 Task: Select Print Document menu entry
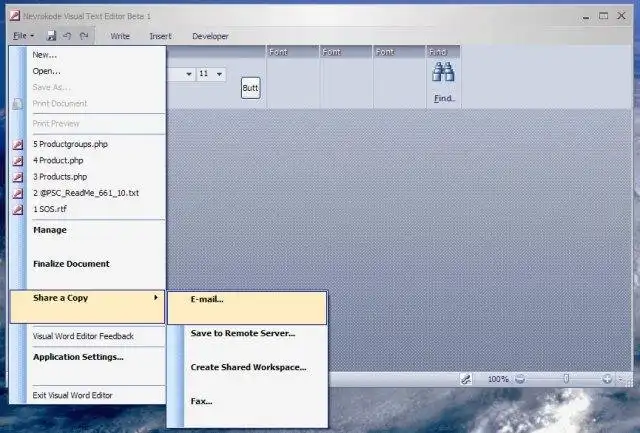96,104
